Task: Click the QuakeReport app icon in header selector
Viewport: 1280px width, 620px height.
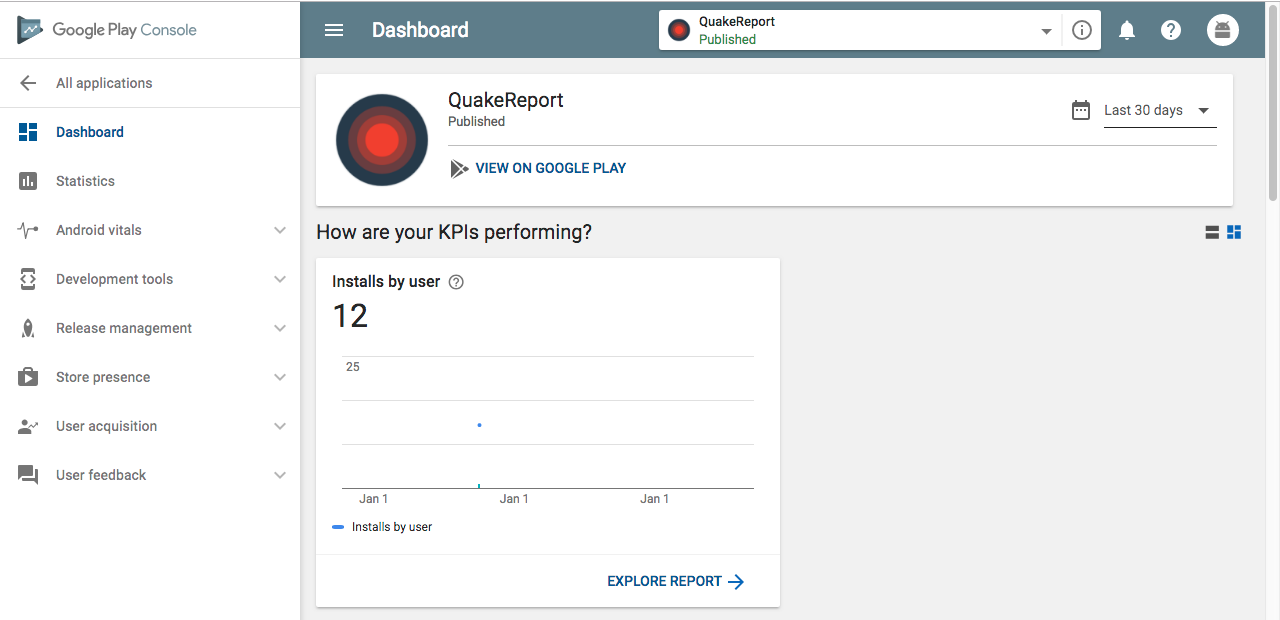Action: point(679,30)
